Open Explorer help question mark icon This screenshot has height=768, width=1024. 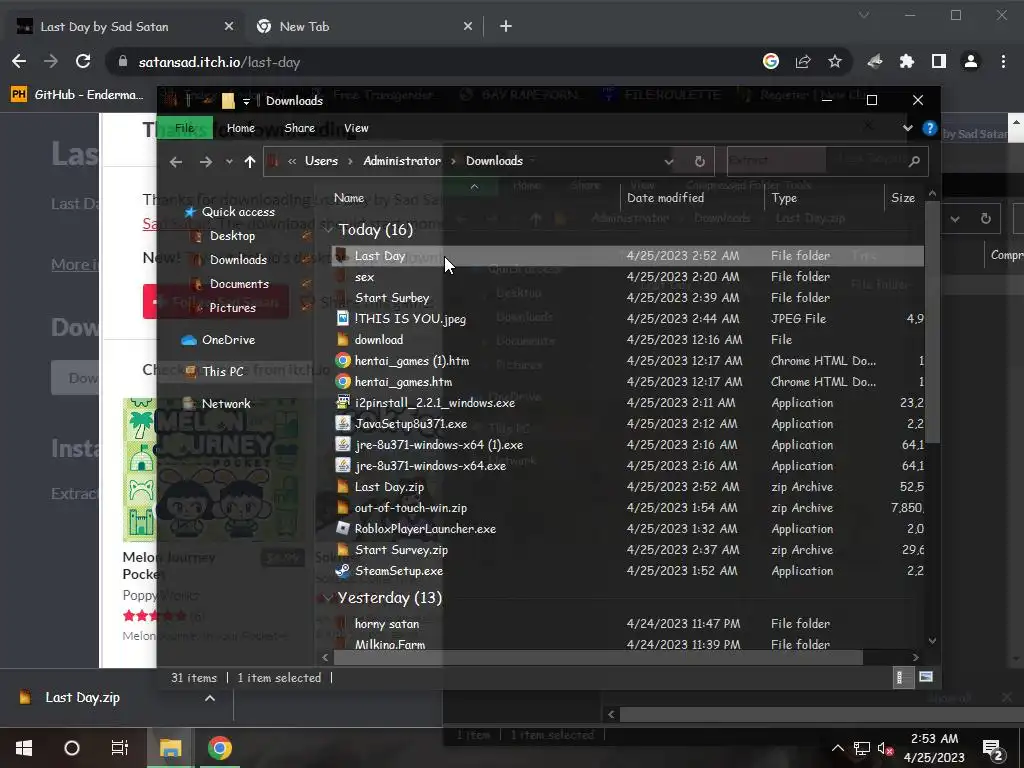pyautogui.click(x=929, y=128)
